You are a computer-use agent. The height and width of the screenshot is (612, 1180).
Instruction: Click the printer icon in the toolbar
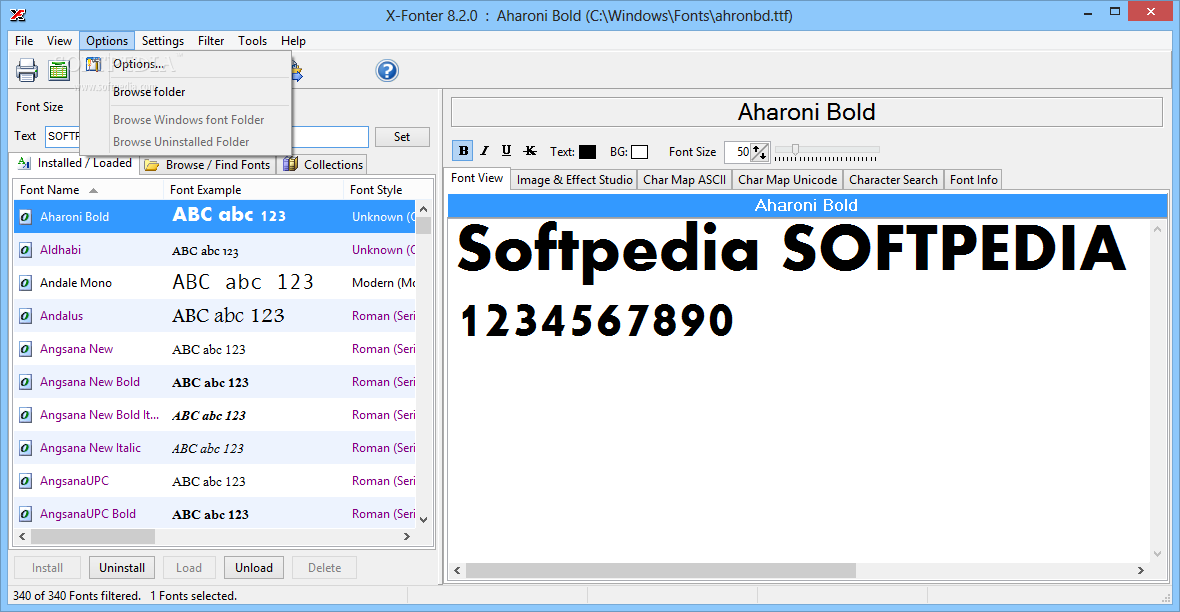(27, 71)
